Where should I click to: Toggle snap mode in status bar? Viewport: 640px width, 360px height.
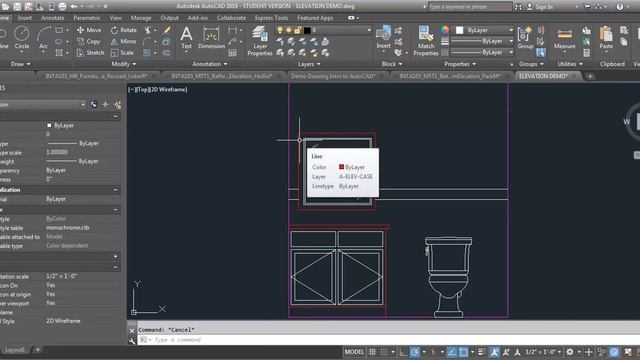point(384,352)
